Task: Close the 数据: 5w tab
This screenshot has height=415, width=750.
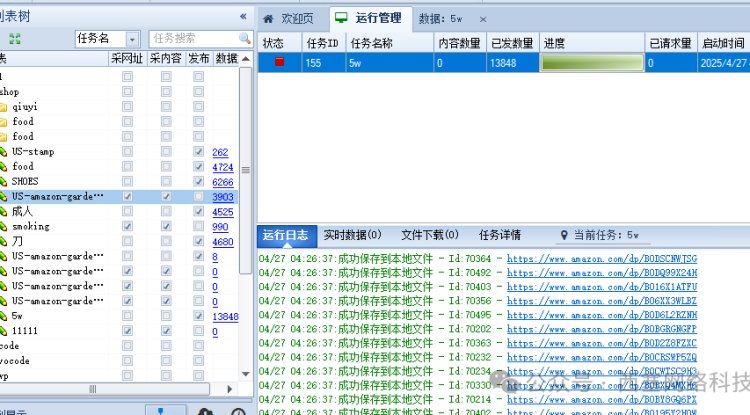Action: (x=483, y=19)
